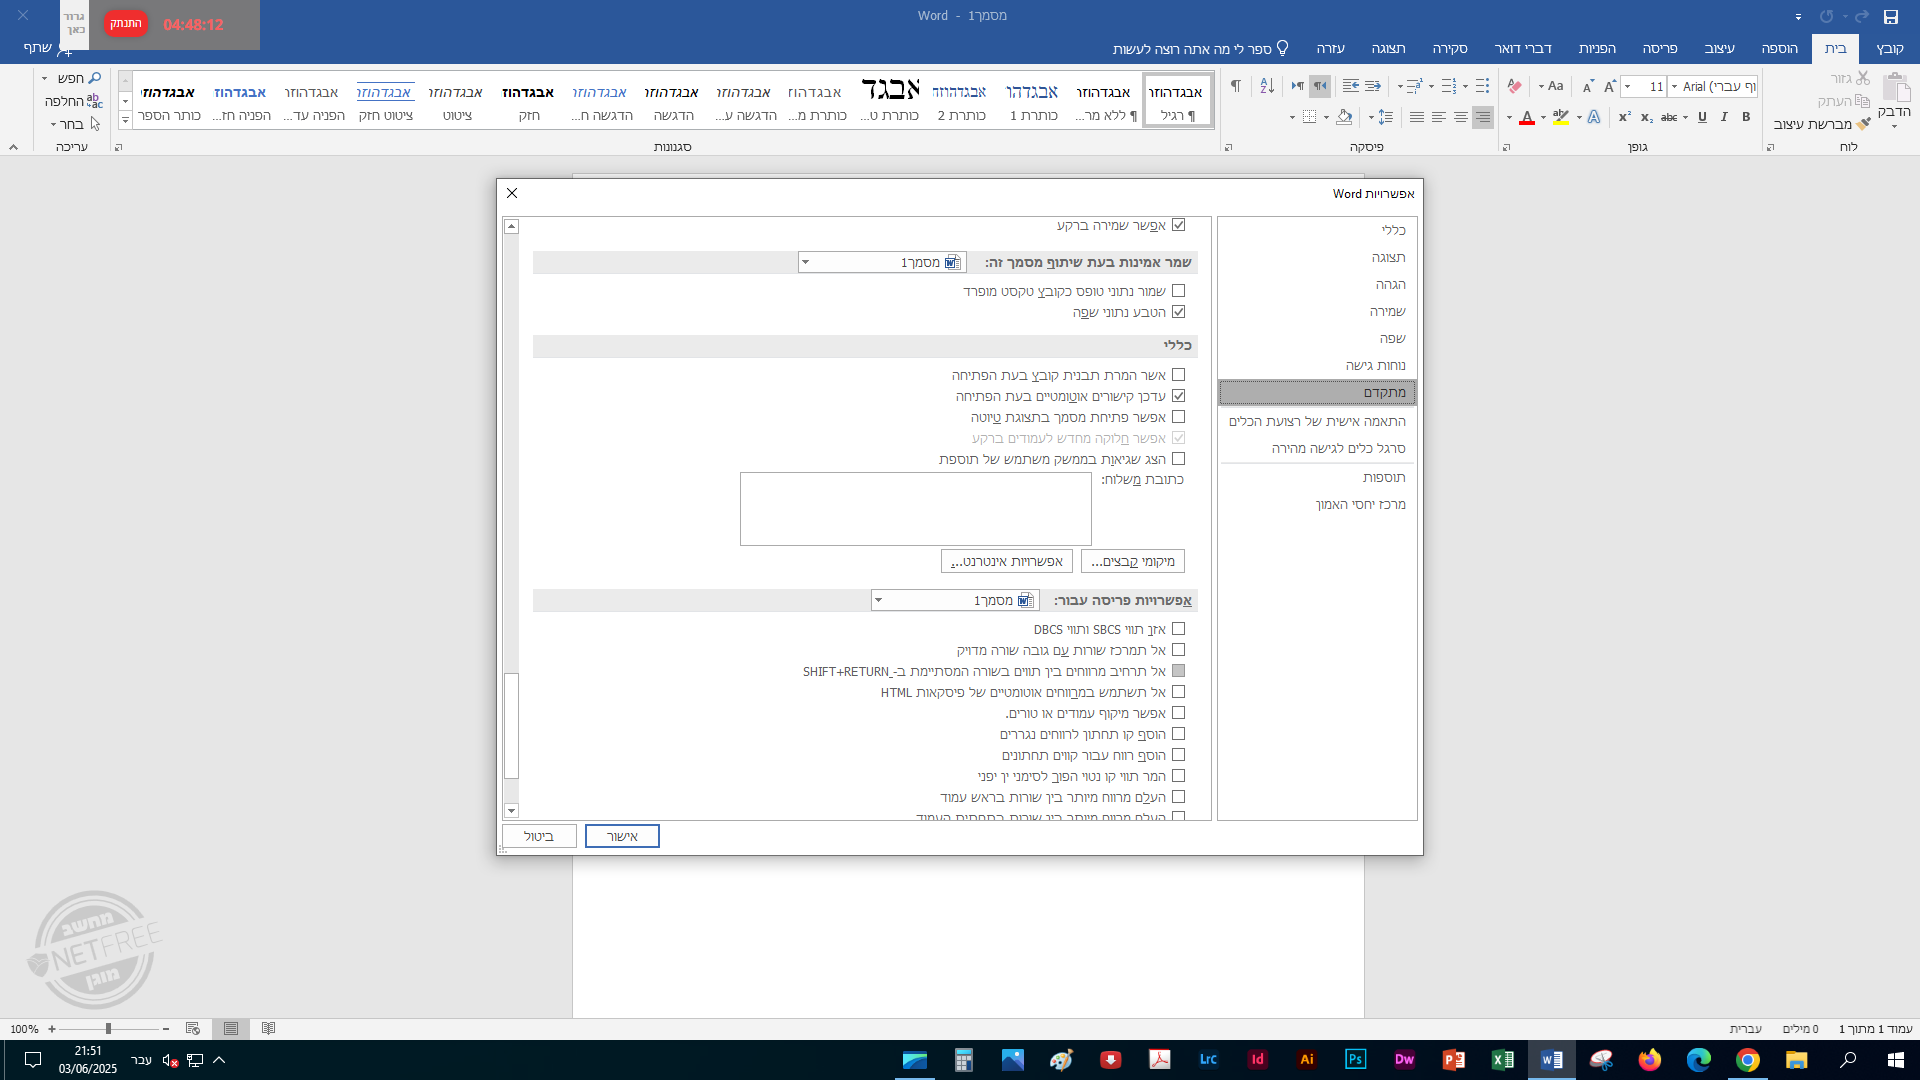Click the superscript x² icon
This screenshot has width=1920, height=1080.
1624,117
